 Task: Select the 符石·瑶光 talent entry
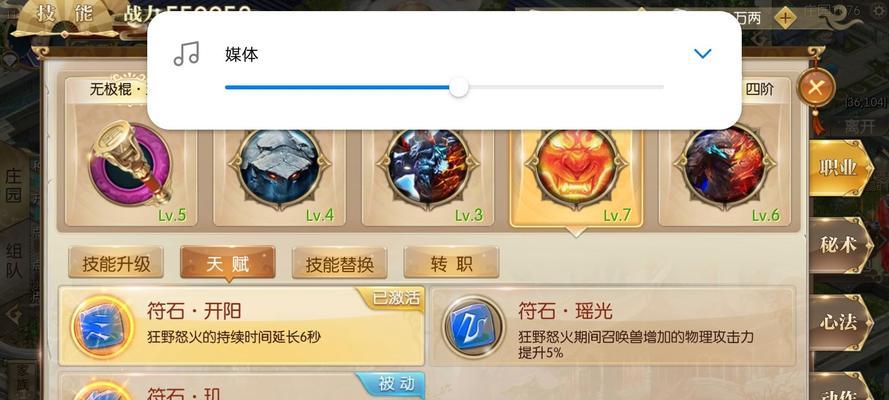(613, 326)
